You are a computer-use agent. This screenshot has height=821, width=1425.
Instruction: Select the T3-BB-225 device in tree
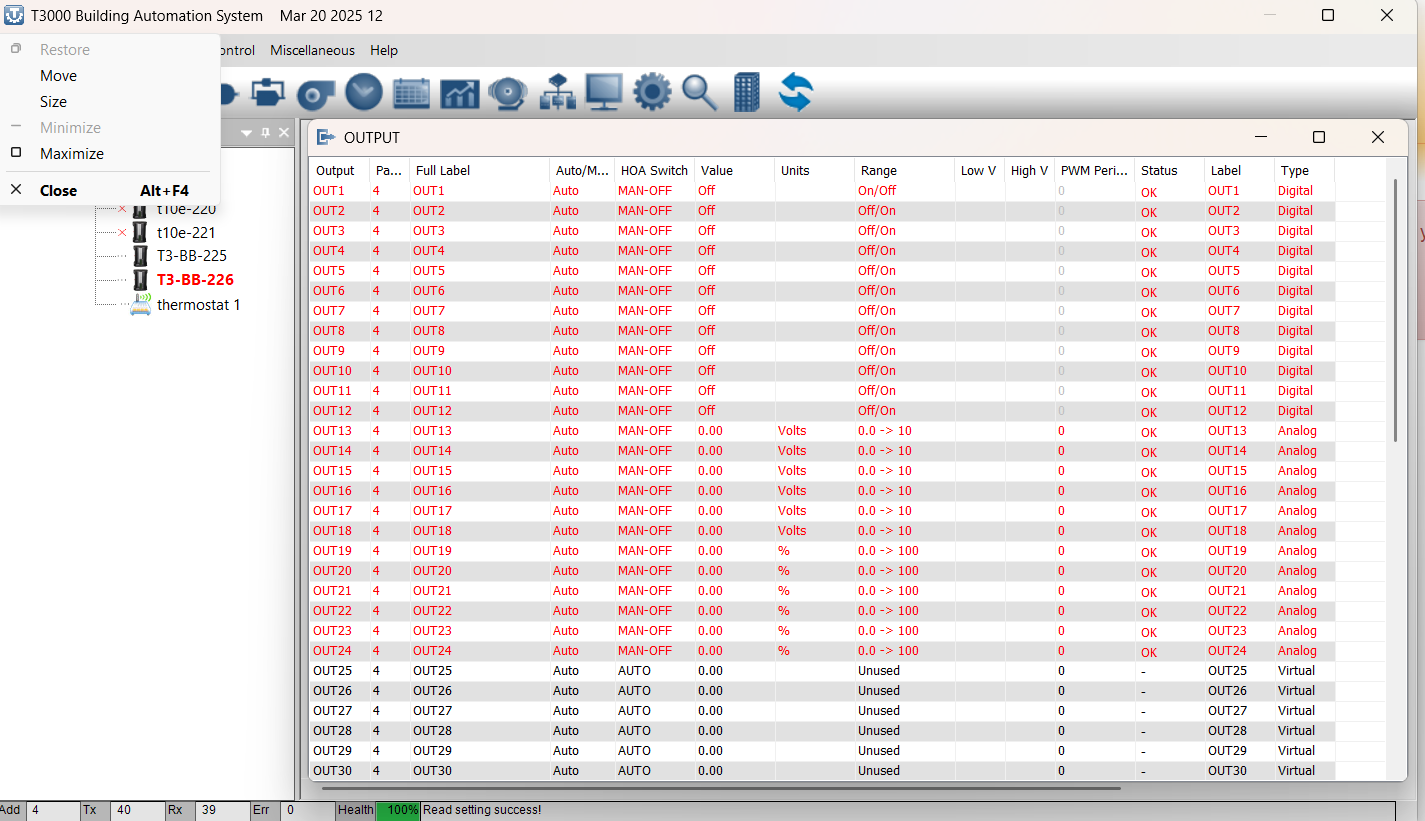[x=191, y=256]
